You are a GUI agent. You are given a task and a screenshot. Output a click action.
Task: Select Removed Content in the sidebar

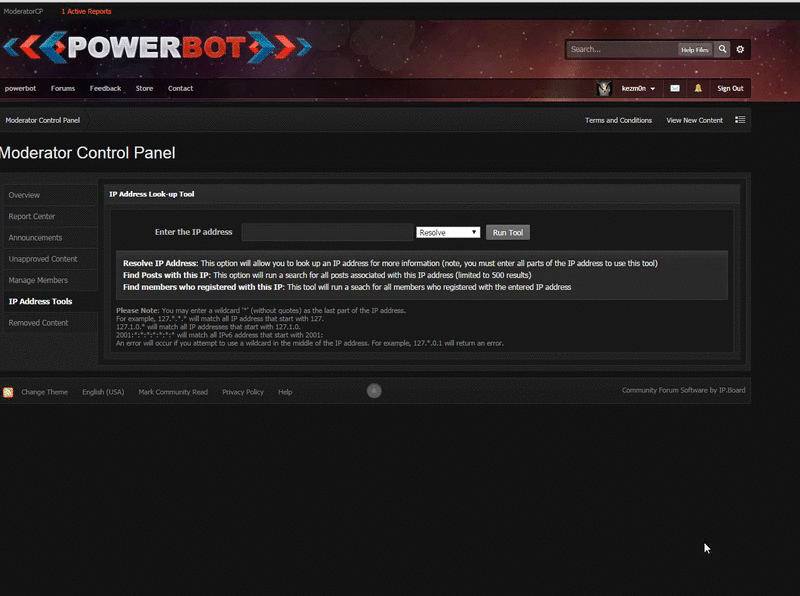tap(50, 323)
